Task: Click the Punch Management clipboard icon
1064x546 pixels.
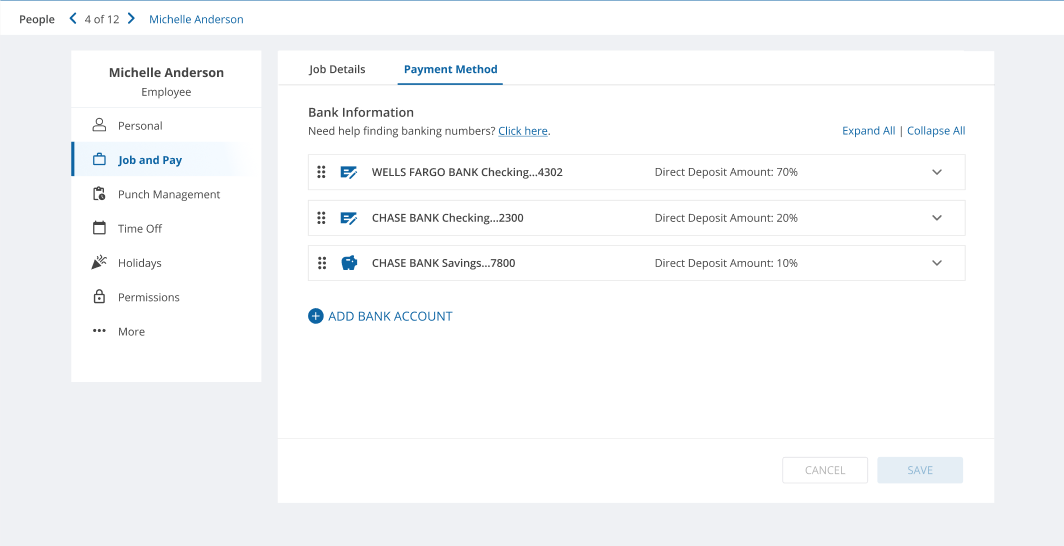Action: pos(99,194)
